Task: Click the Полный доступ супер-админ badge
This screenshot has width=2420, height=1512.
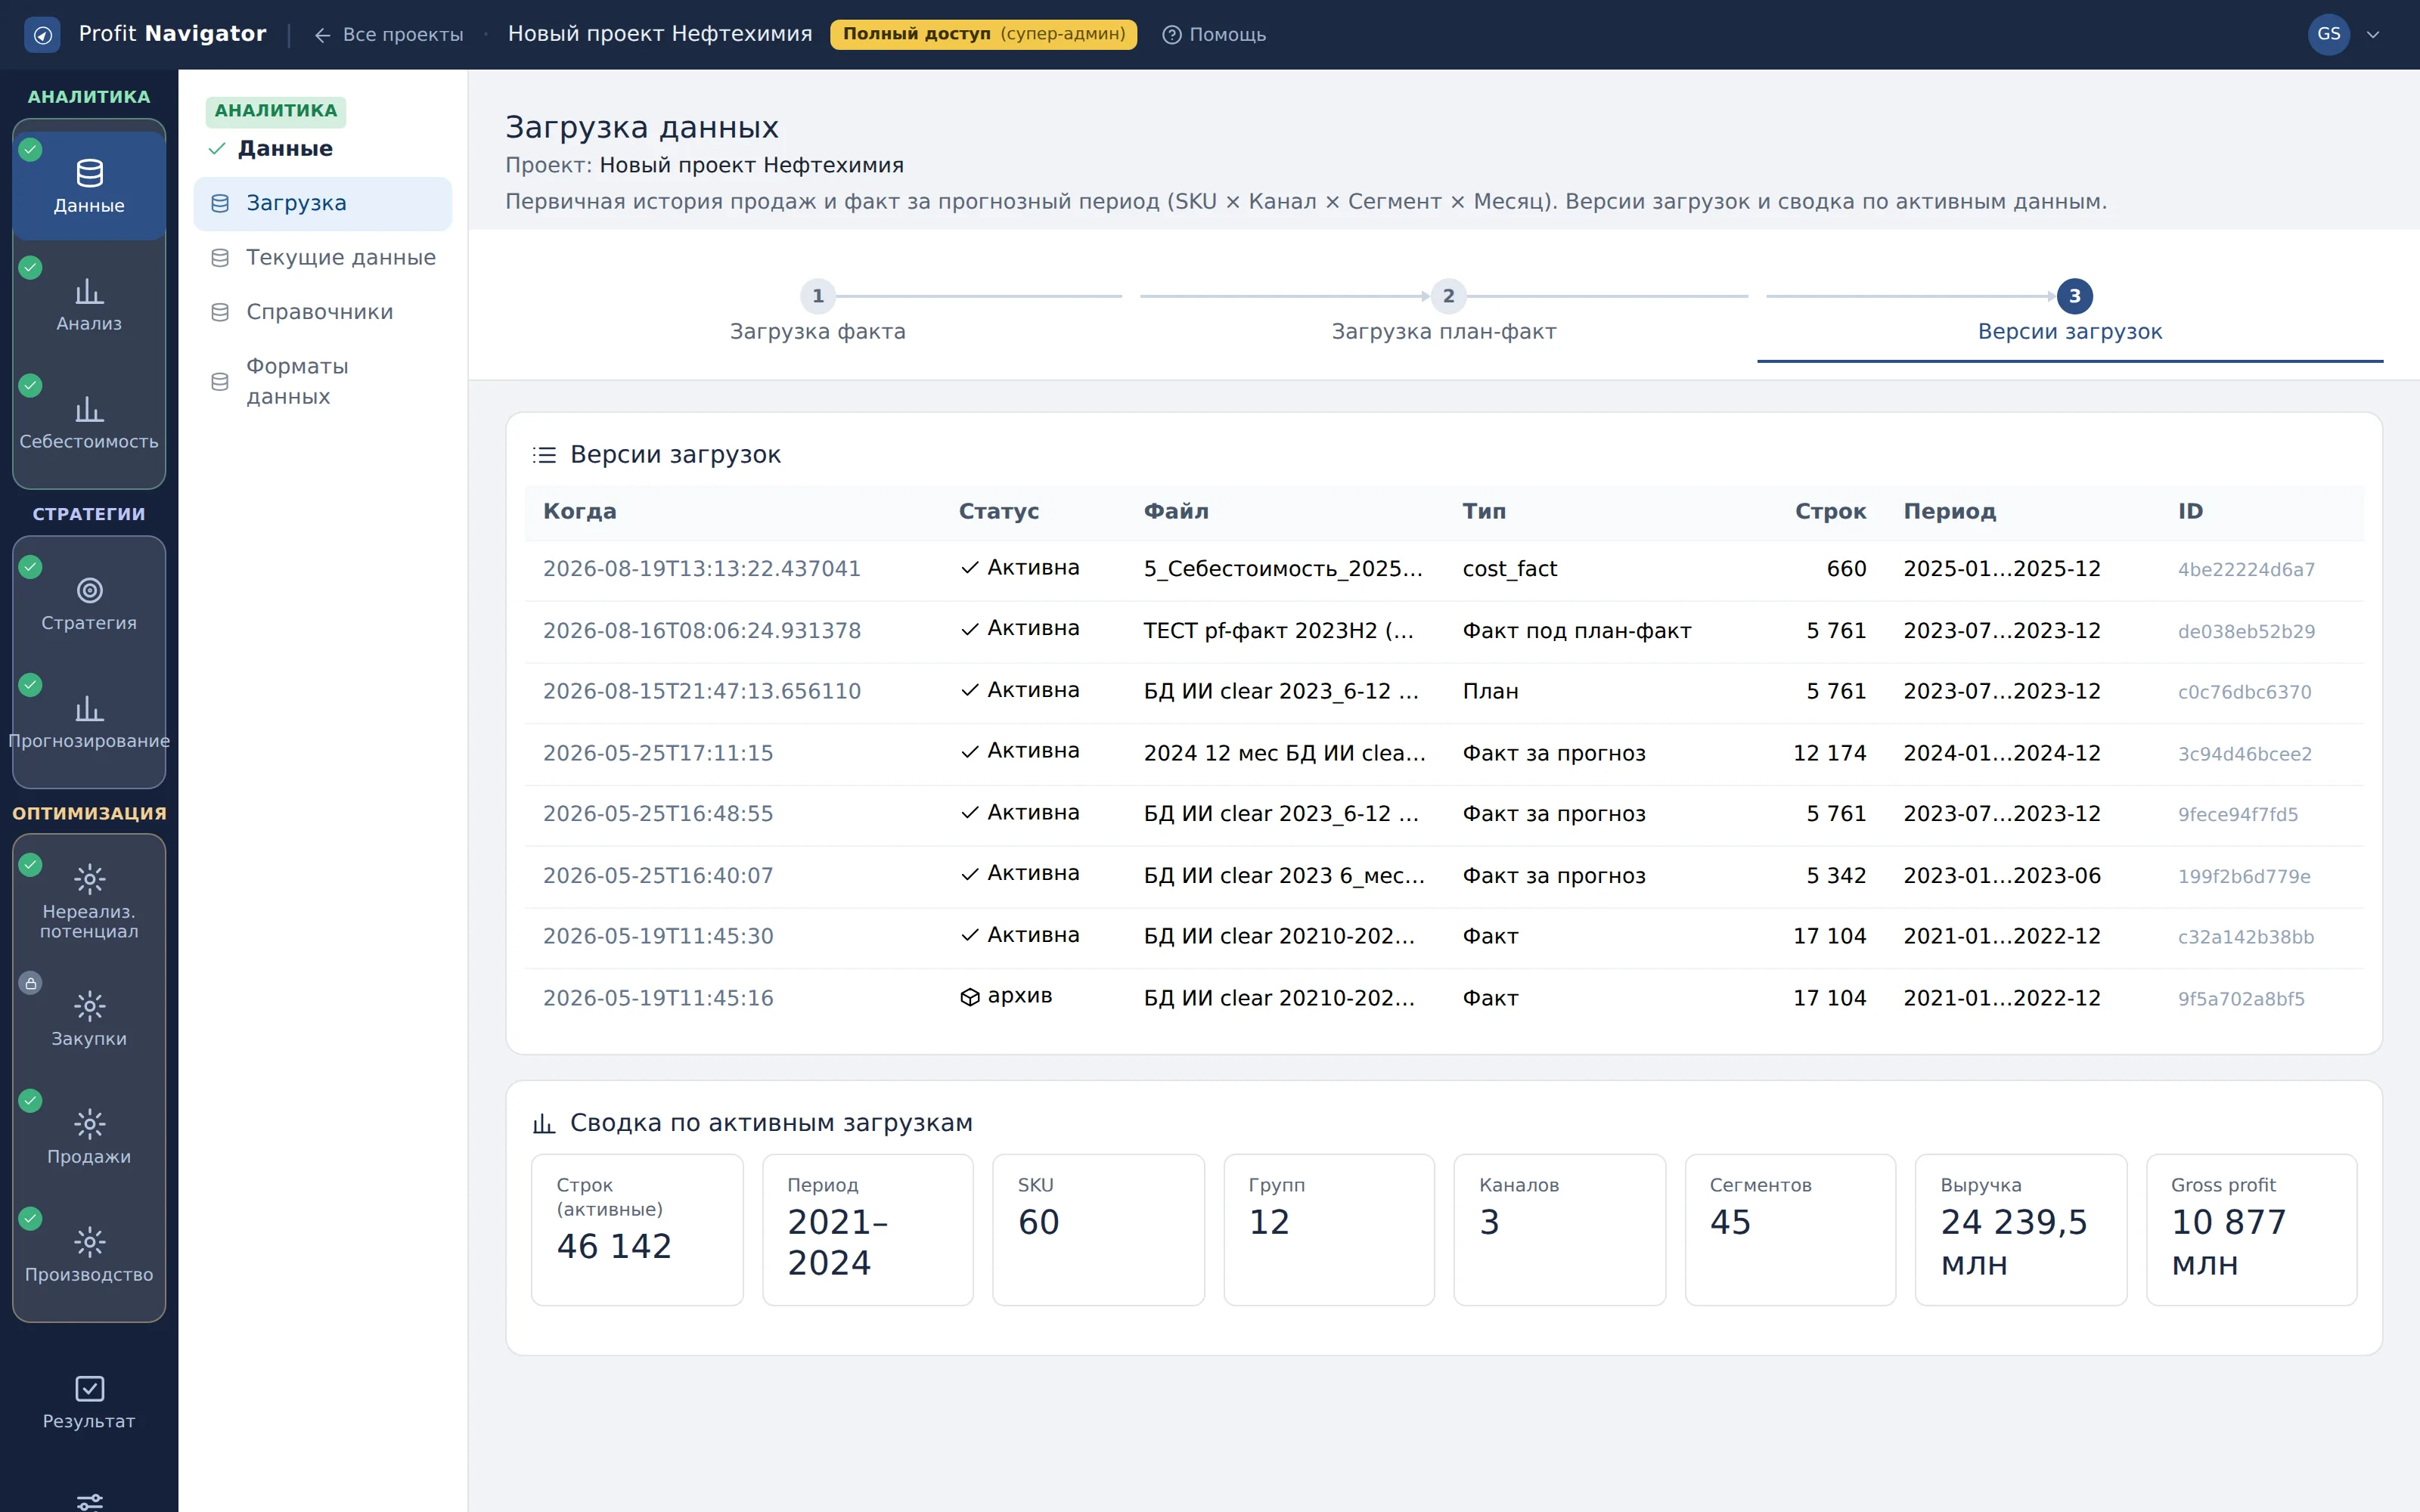Action: [x=983, y=34]
